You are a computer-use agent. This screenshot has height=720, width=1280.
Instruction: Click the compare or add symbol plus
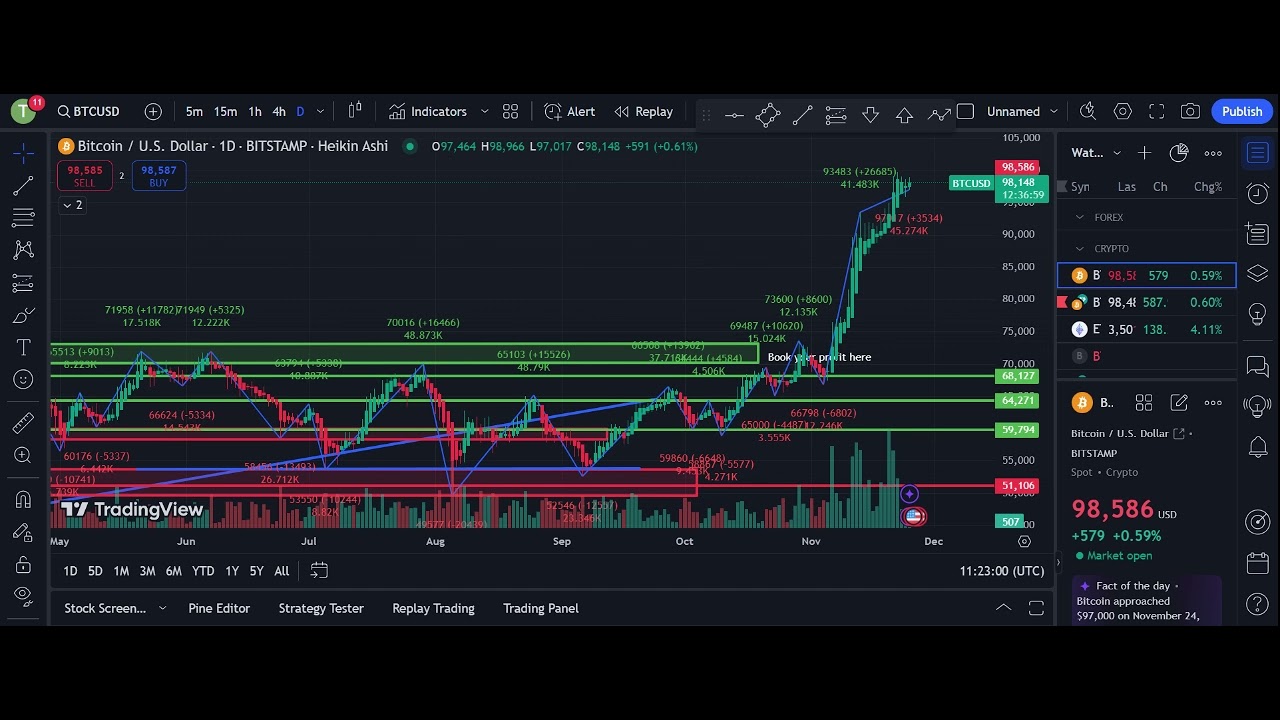point(153,112)
